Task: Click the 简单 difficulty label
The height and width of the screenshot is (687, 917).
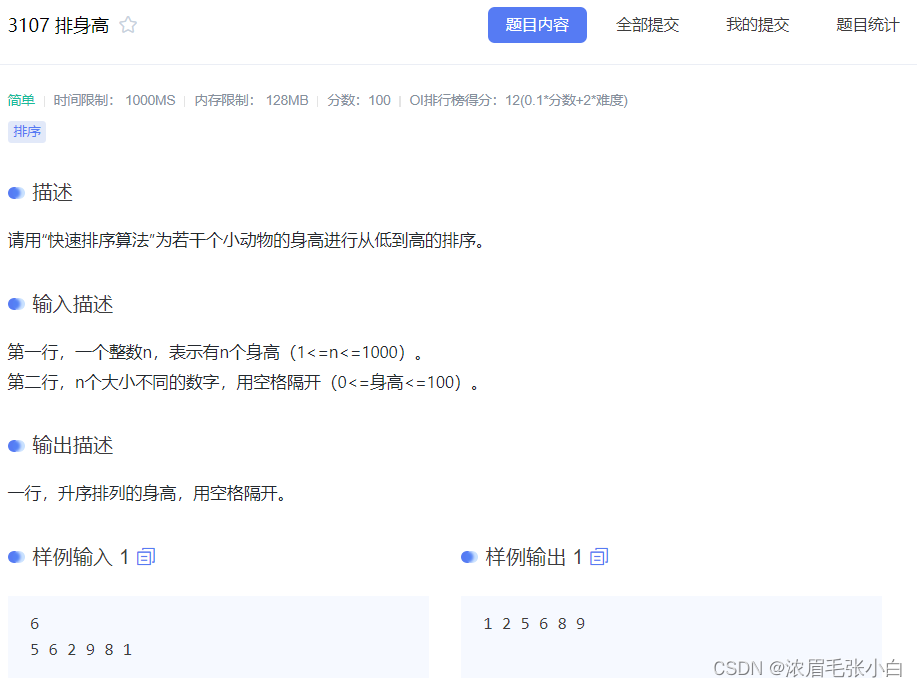Action: tap(22, 101)
